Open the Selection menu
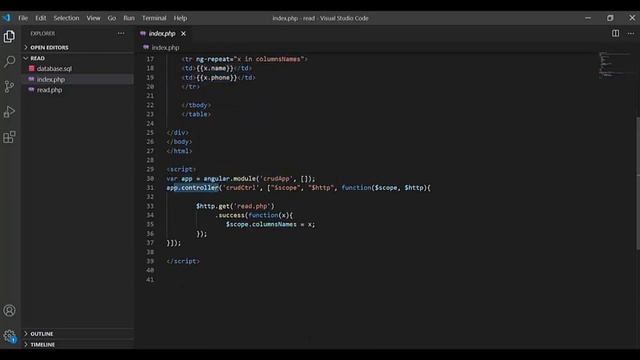 (x=66, y=18)
